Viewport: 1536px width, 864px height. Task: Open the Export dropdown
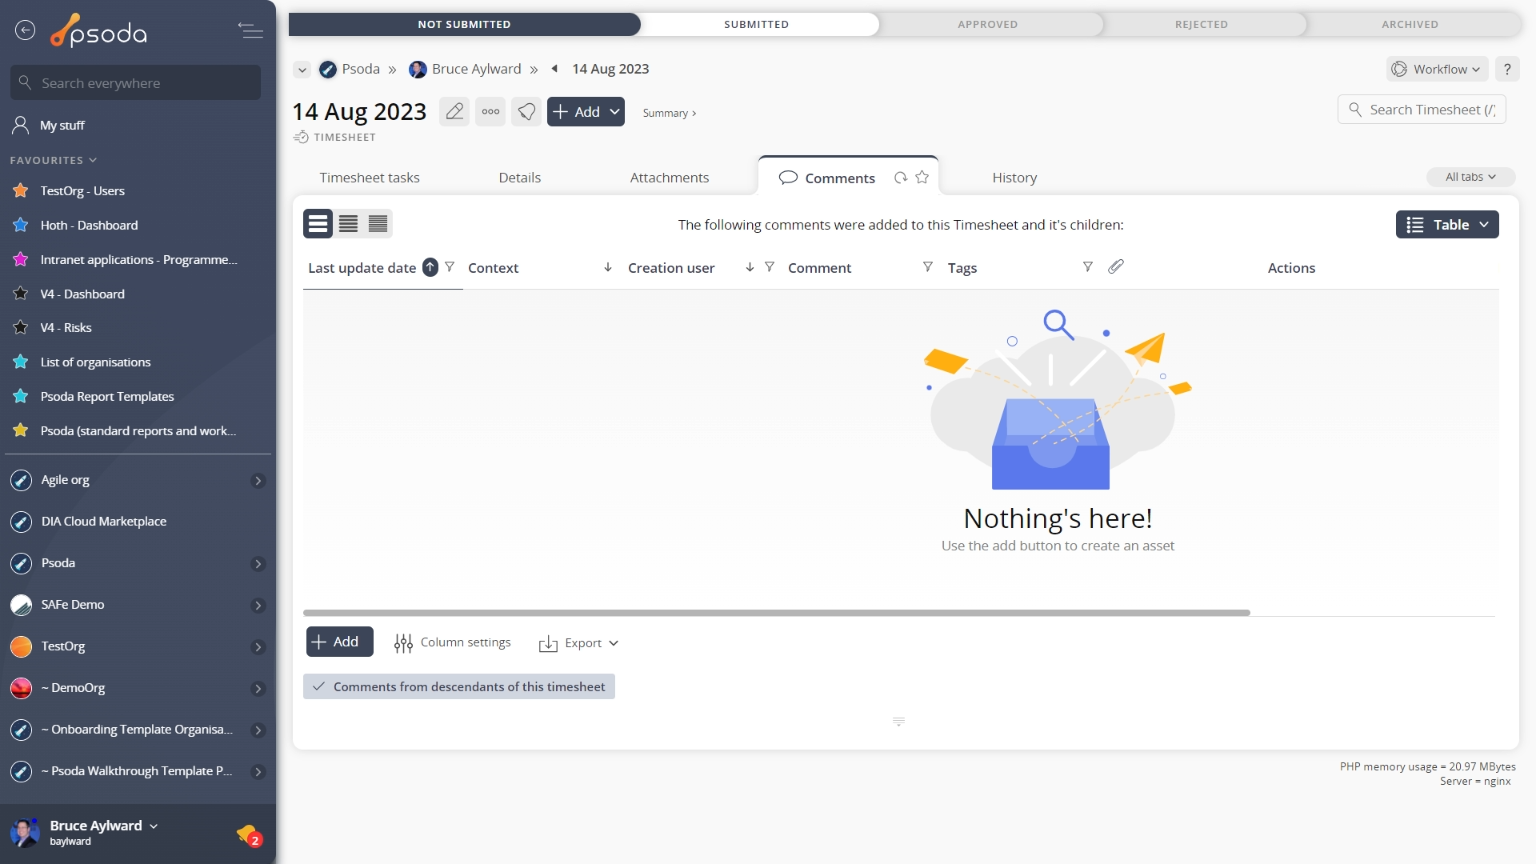[579, 643]
